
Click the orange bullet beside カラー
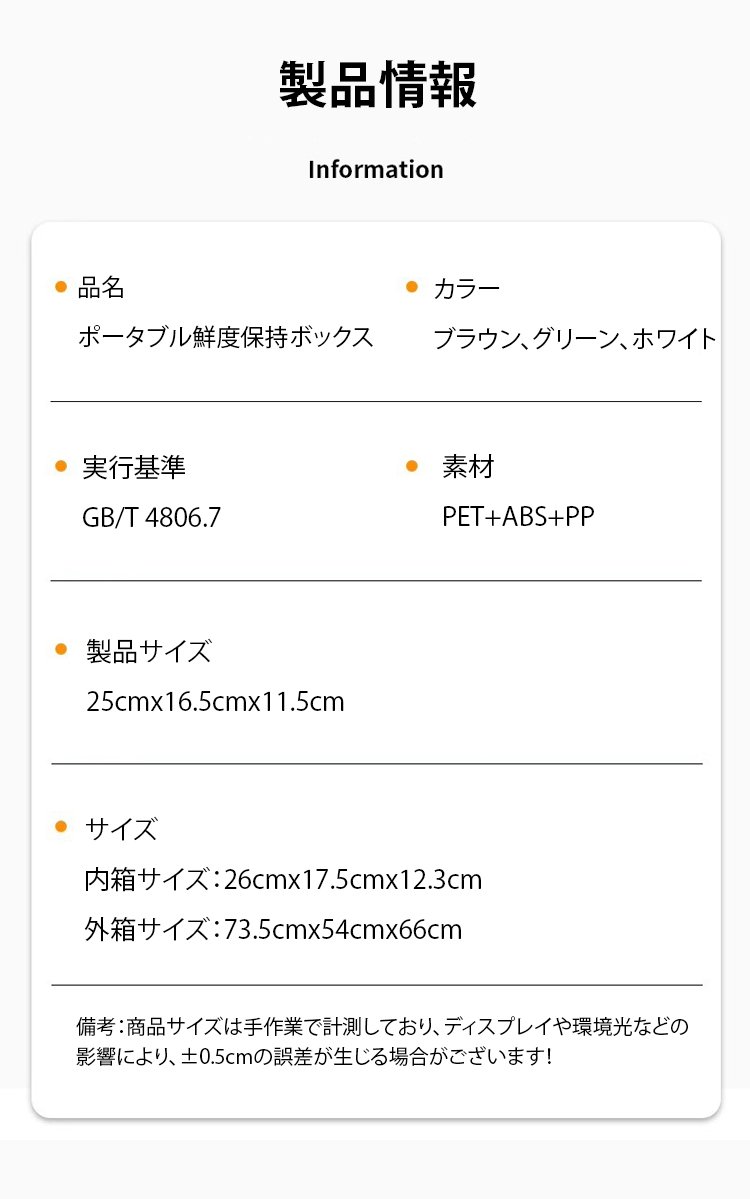tap(411, 288)
